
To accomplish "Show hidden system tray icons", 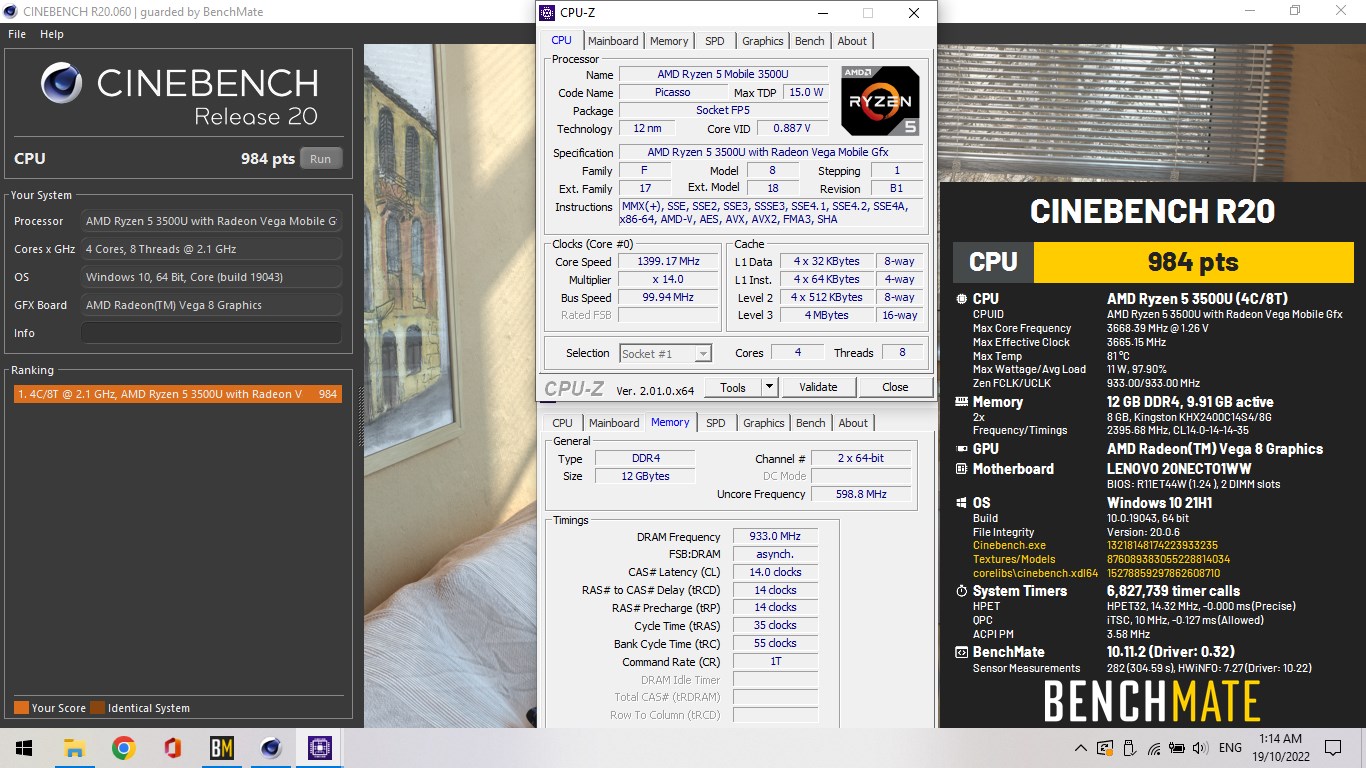I will pos(1081,748).
